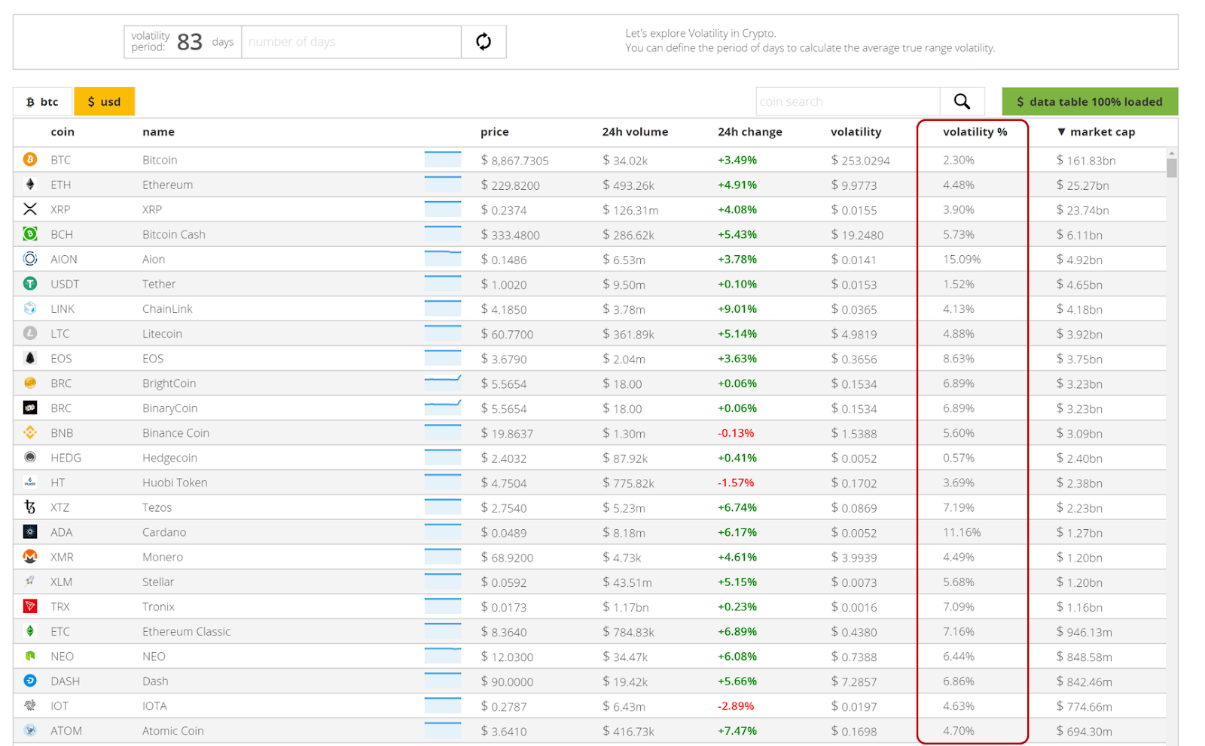The height and width of the screenshot is (746, 1205).
Task: Click the Stellar XLM icon
Action: coord(30,582)
